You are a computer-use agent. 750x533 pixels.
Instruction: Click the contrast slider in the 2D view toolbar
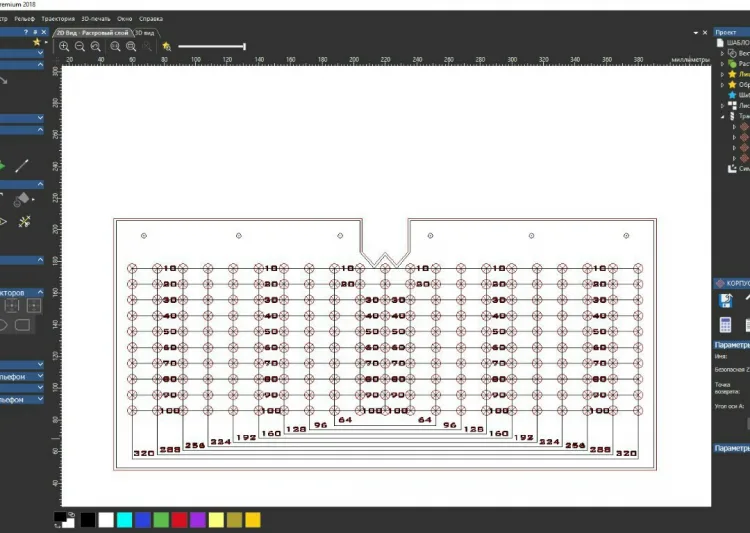(212, 46)
